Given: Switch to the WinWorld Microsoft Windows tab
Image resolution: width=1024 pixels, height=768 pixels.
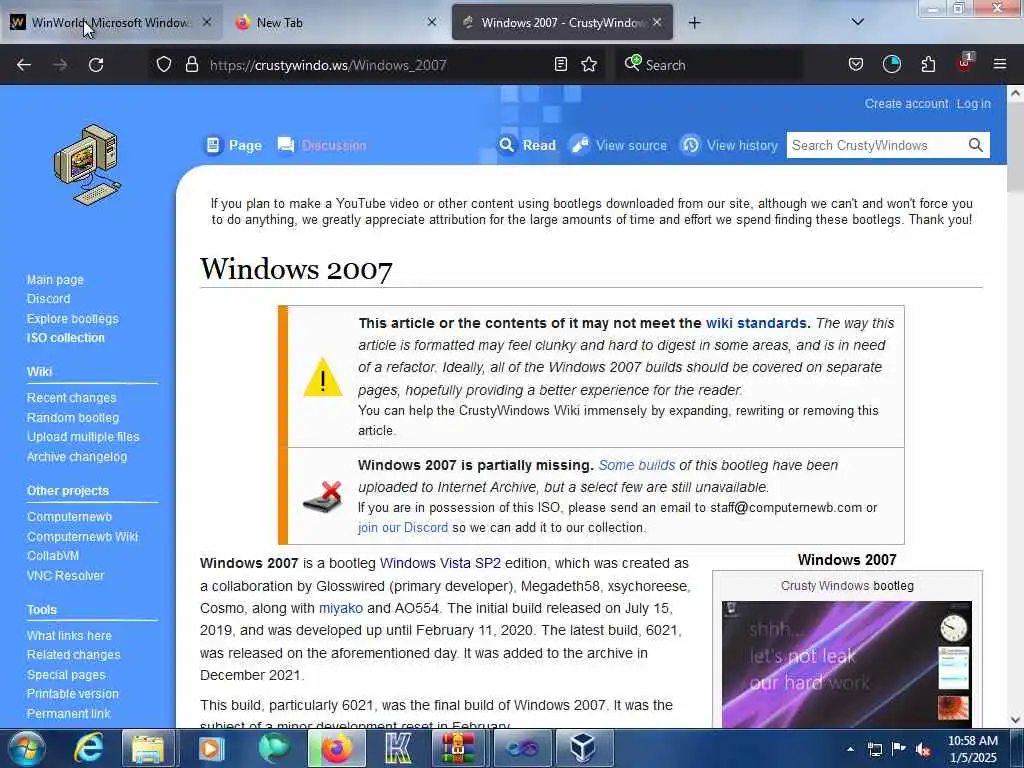Looking at the screenshot, I should pos(111,22).
